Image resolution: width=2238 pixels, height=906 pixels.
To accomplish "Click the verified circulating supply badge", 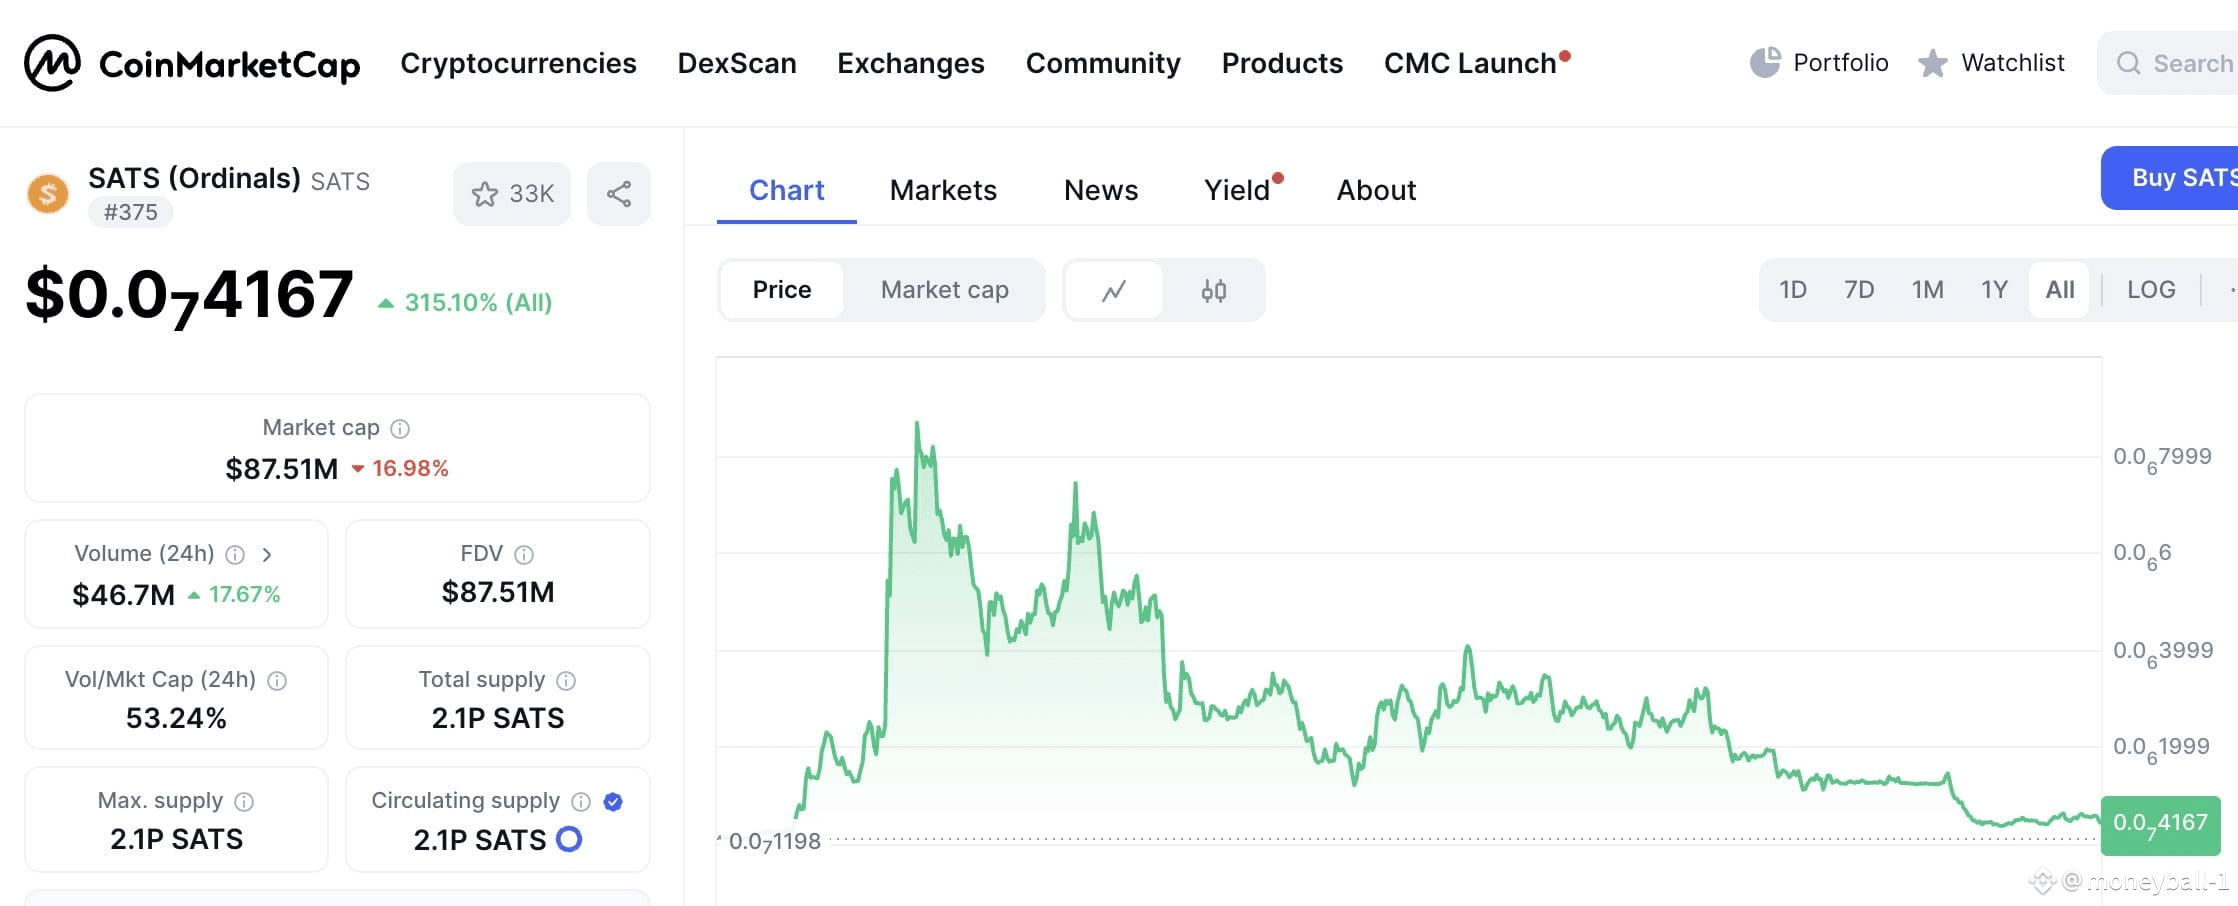I will [x=613, y=802].
